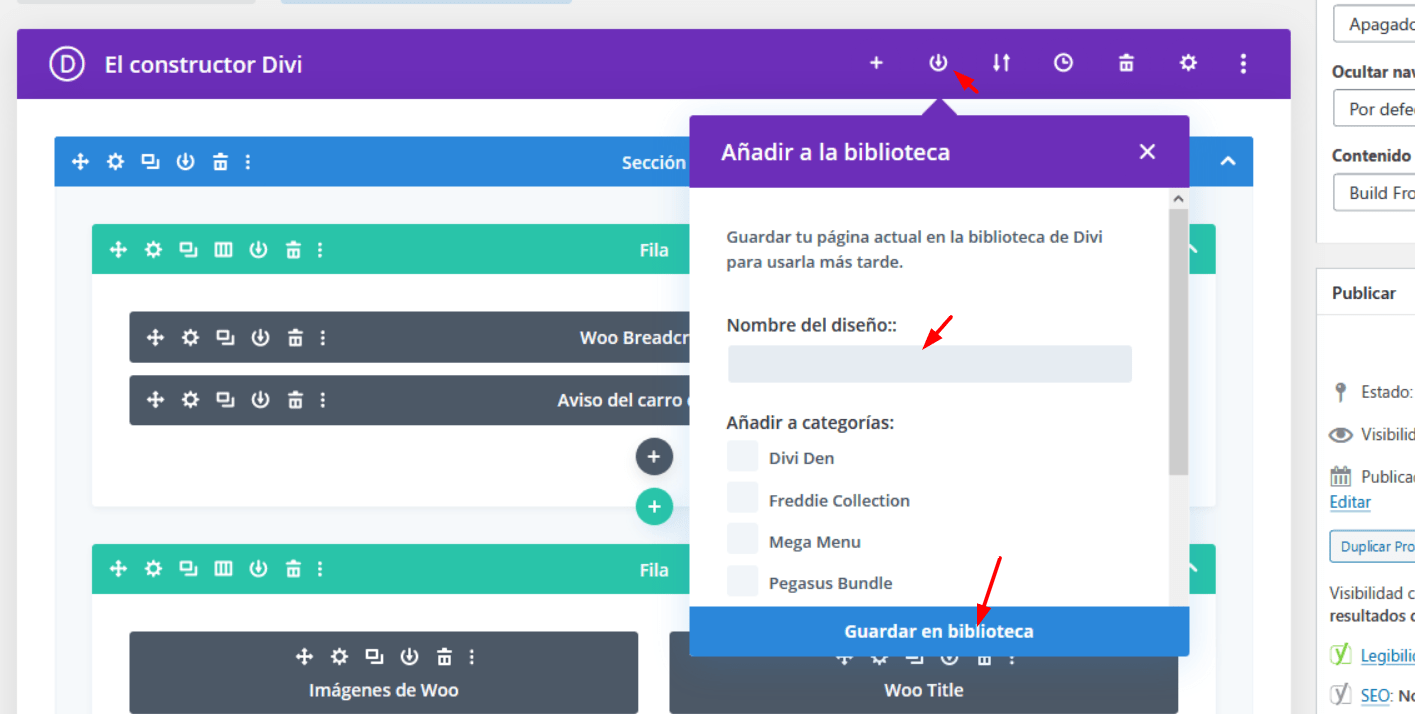Click the Imágenes de Woo module label
This screenshot has height=714, width=1415.
tap(383, 690)
